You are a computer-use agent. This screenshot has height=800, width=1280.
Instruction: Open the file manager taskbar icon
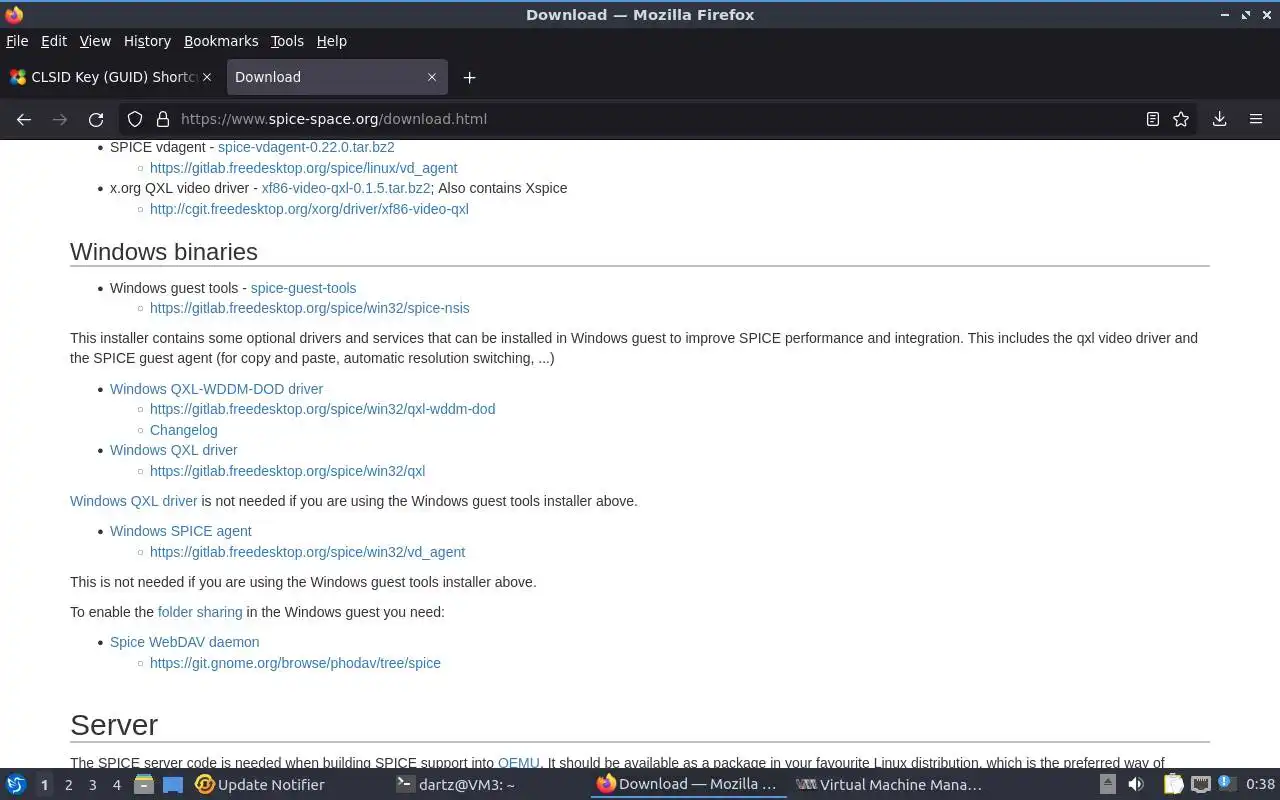(x=144, y=785)
